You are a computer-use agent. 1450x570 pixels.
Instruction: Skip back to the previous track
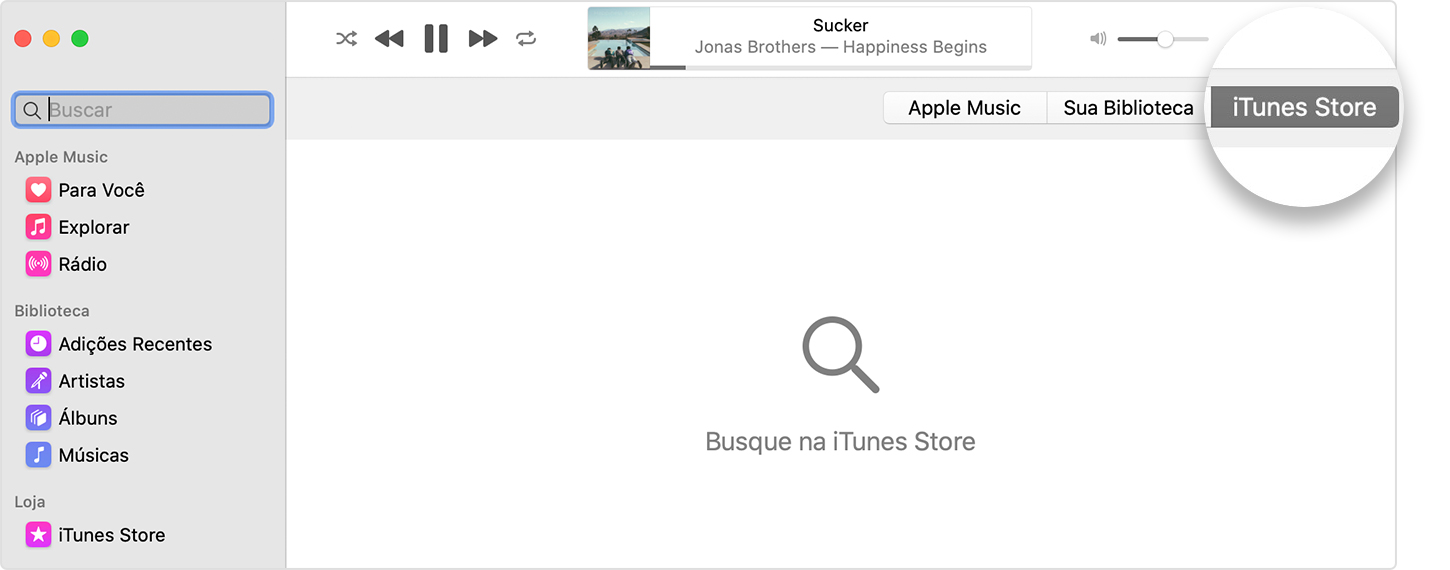pyautogui.click(x=389, y=39)
